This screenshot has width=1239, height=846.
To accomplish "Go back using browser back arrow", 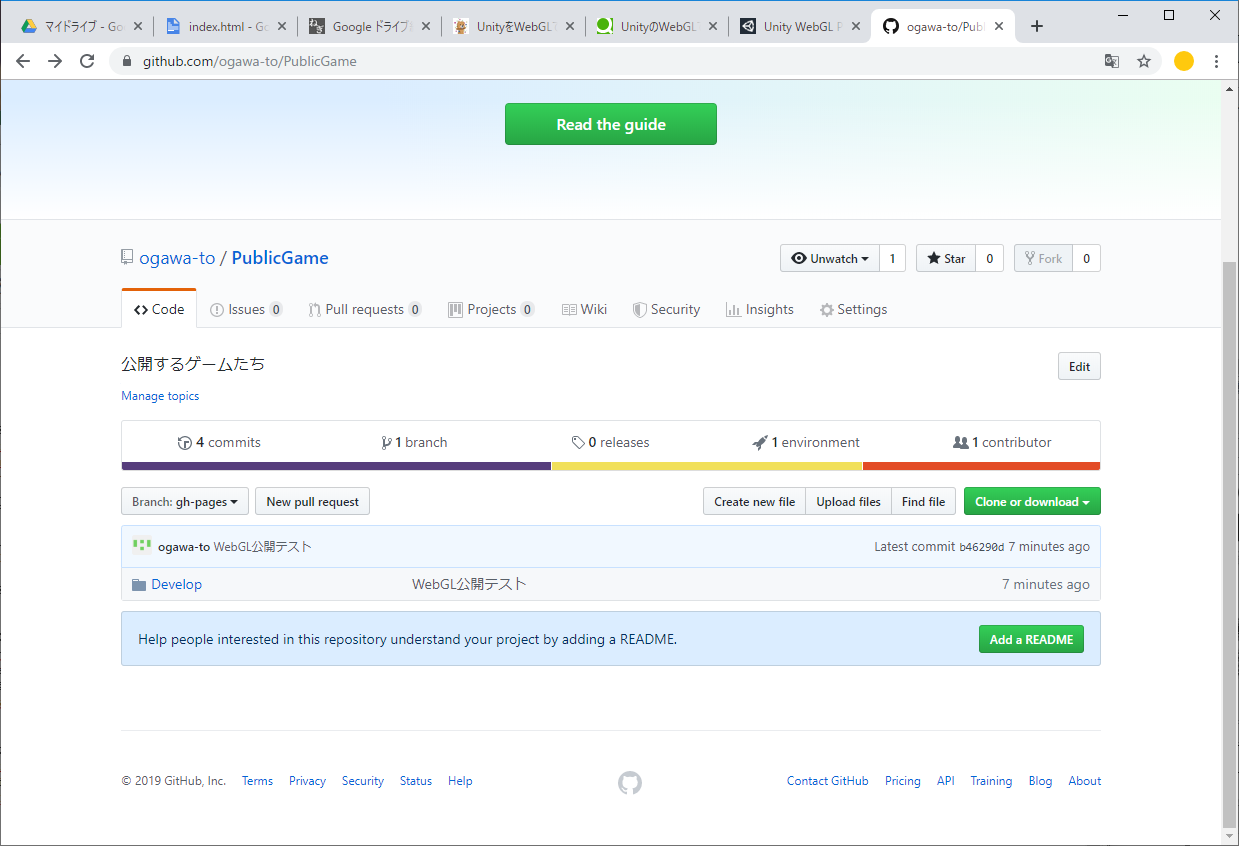I will click(x=23, y=61).
